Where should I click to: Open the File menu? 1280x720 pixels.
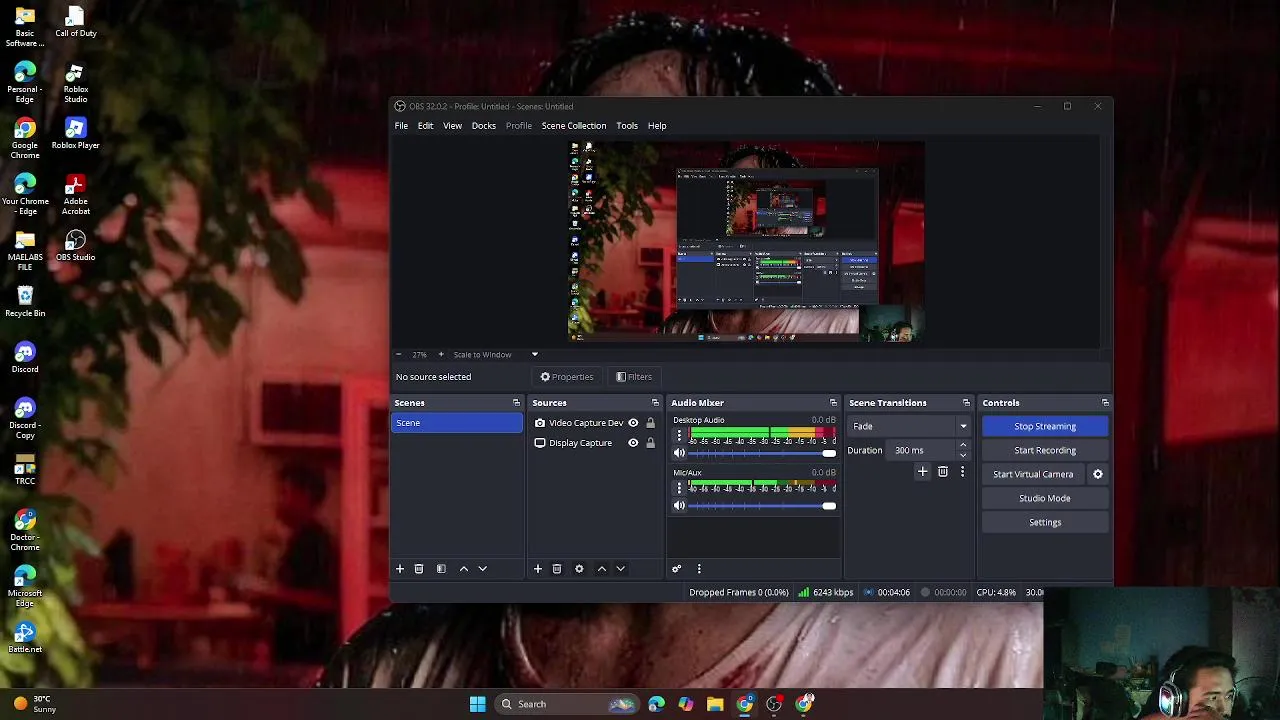pyautogui.click(x=401, y=126)
